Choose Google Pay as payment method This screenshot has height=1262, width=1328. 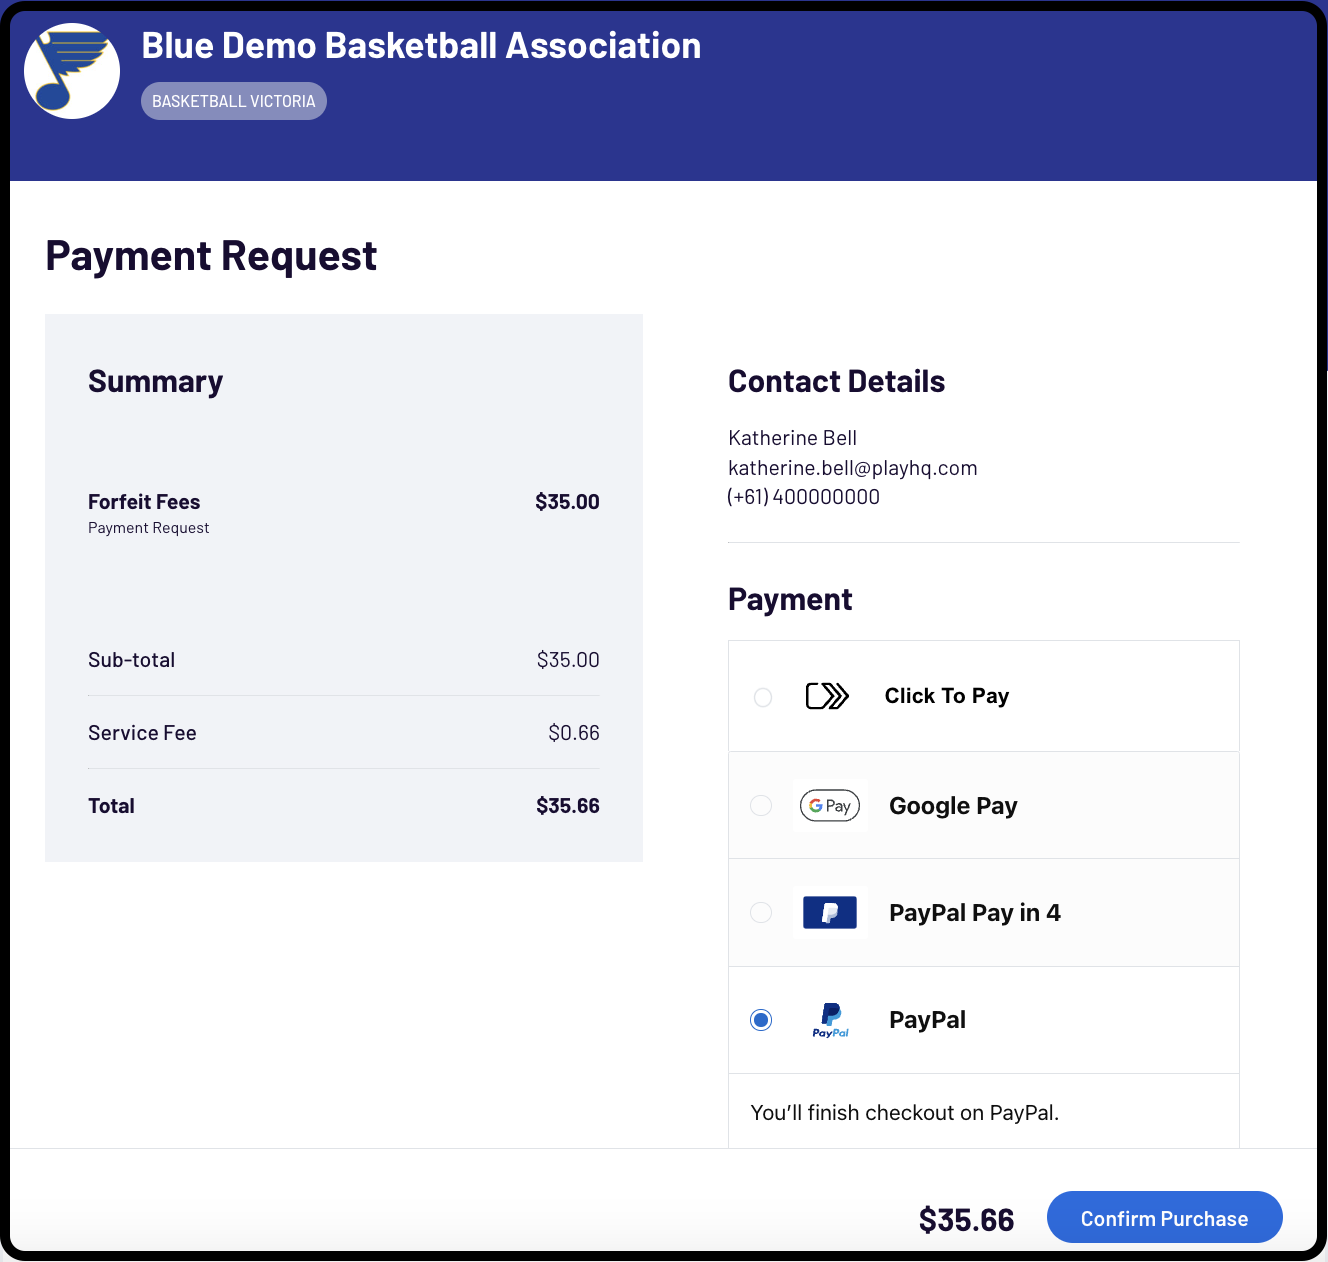point(761,805)
